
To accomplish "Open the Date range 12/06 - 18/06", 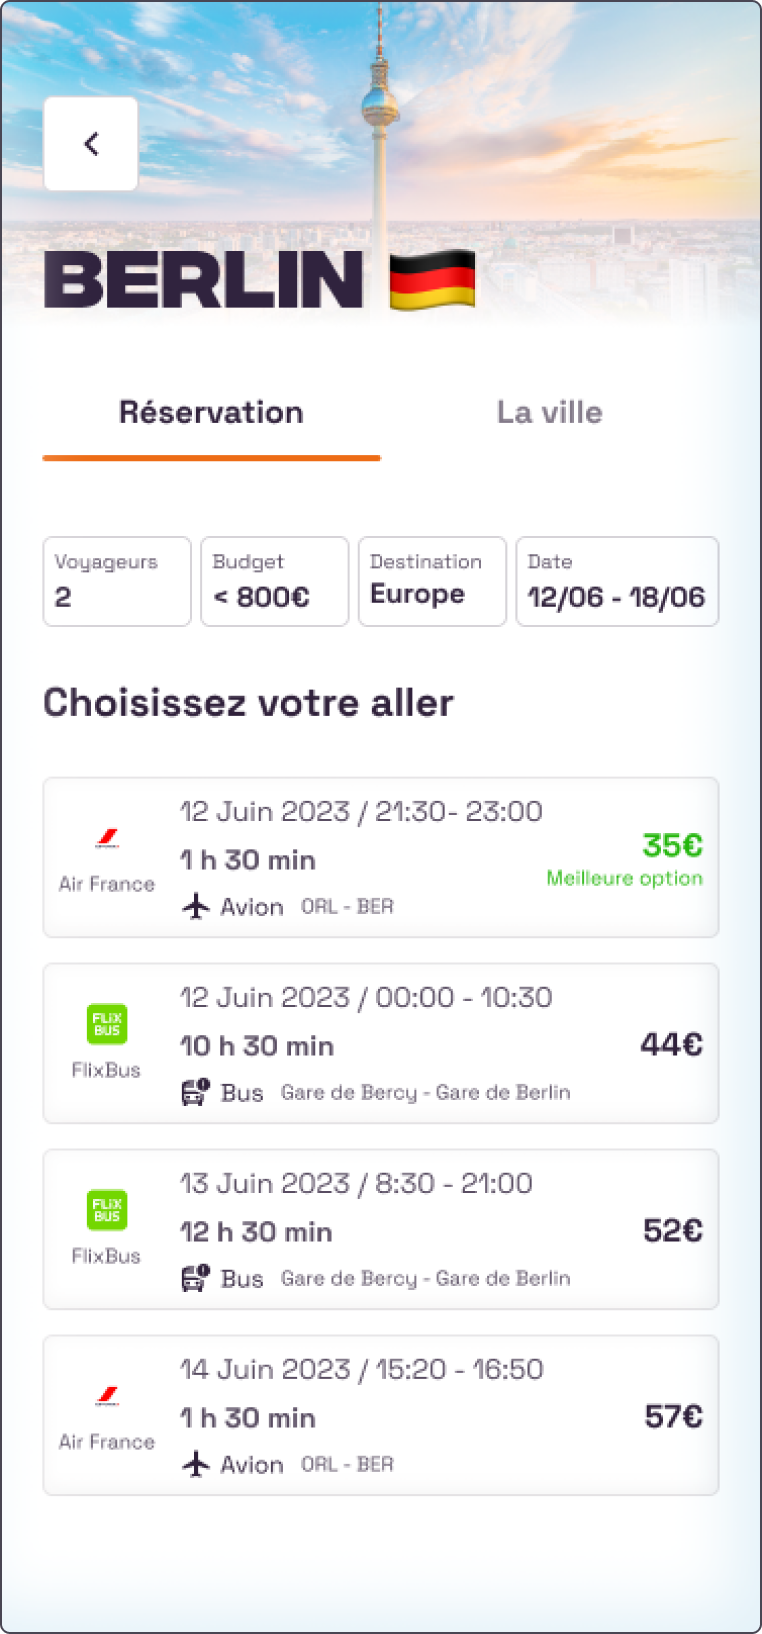I will 617,582.
